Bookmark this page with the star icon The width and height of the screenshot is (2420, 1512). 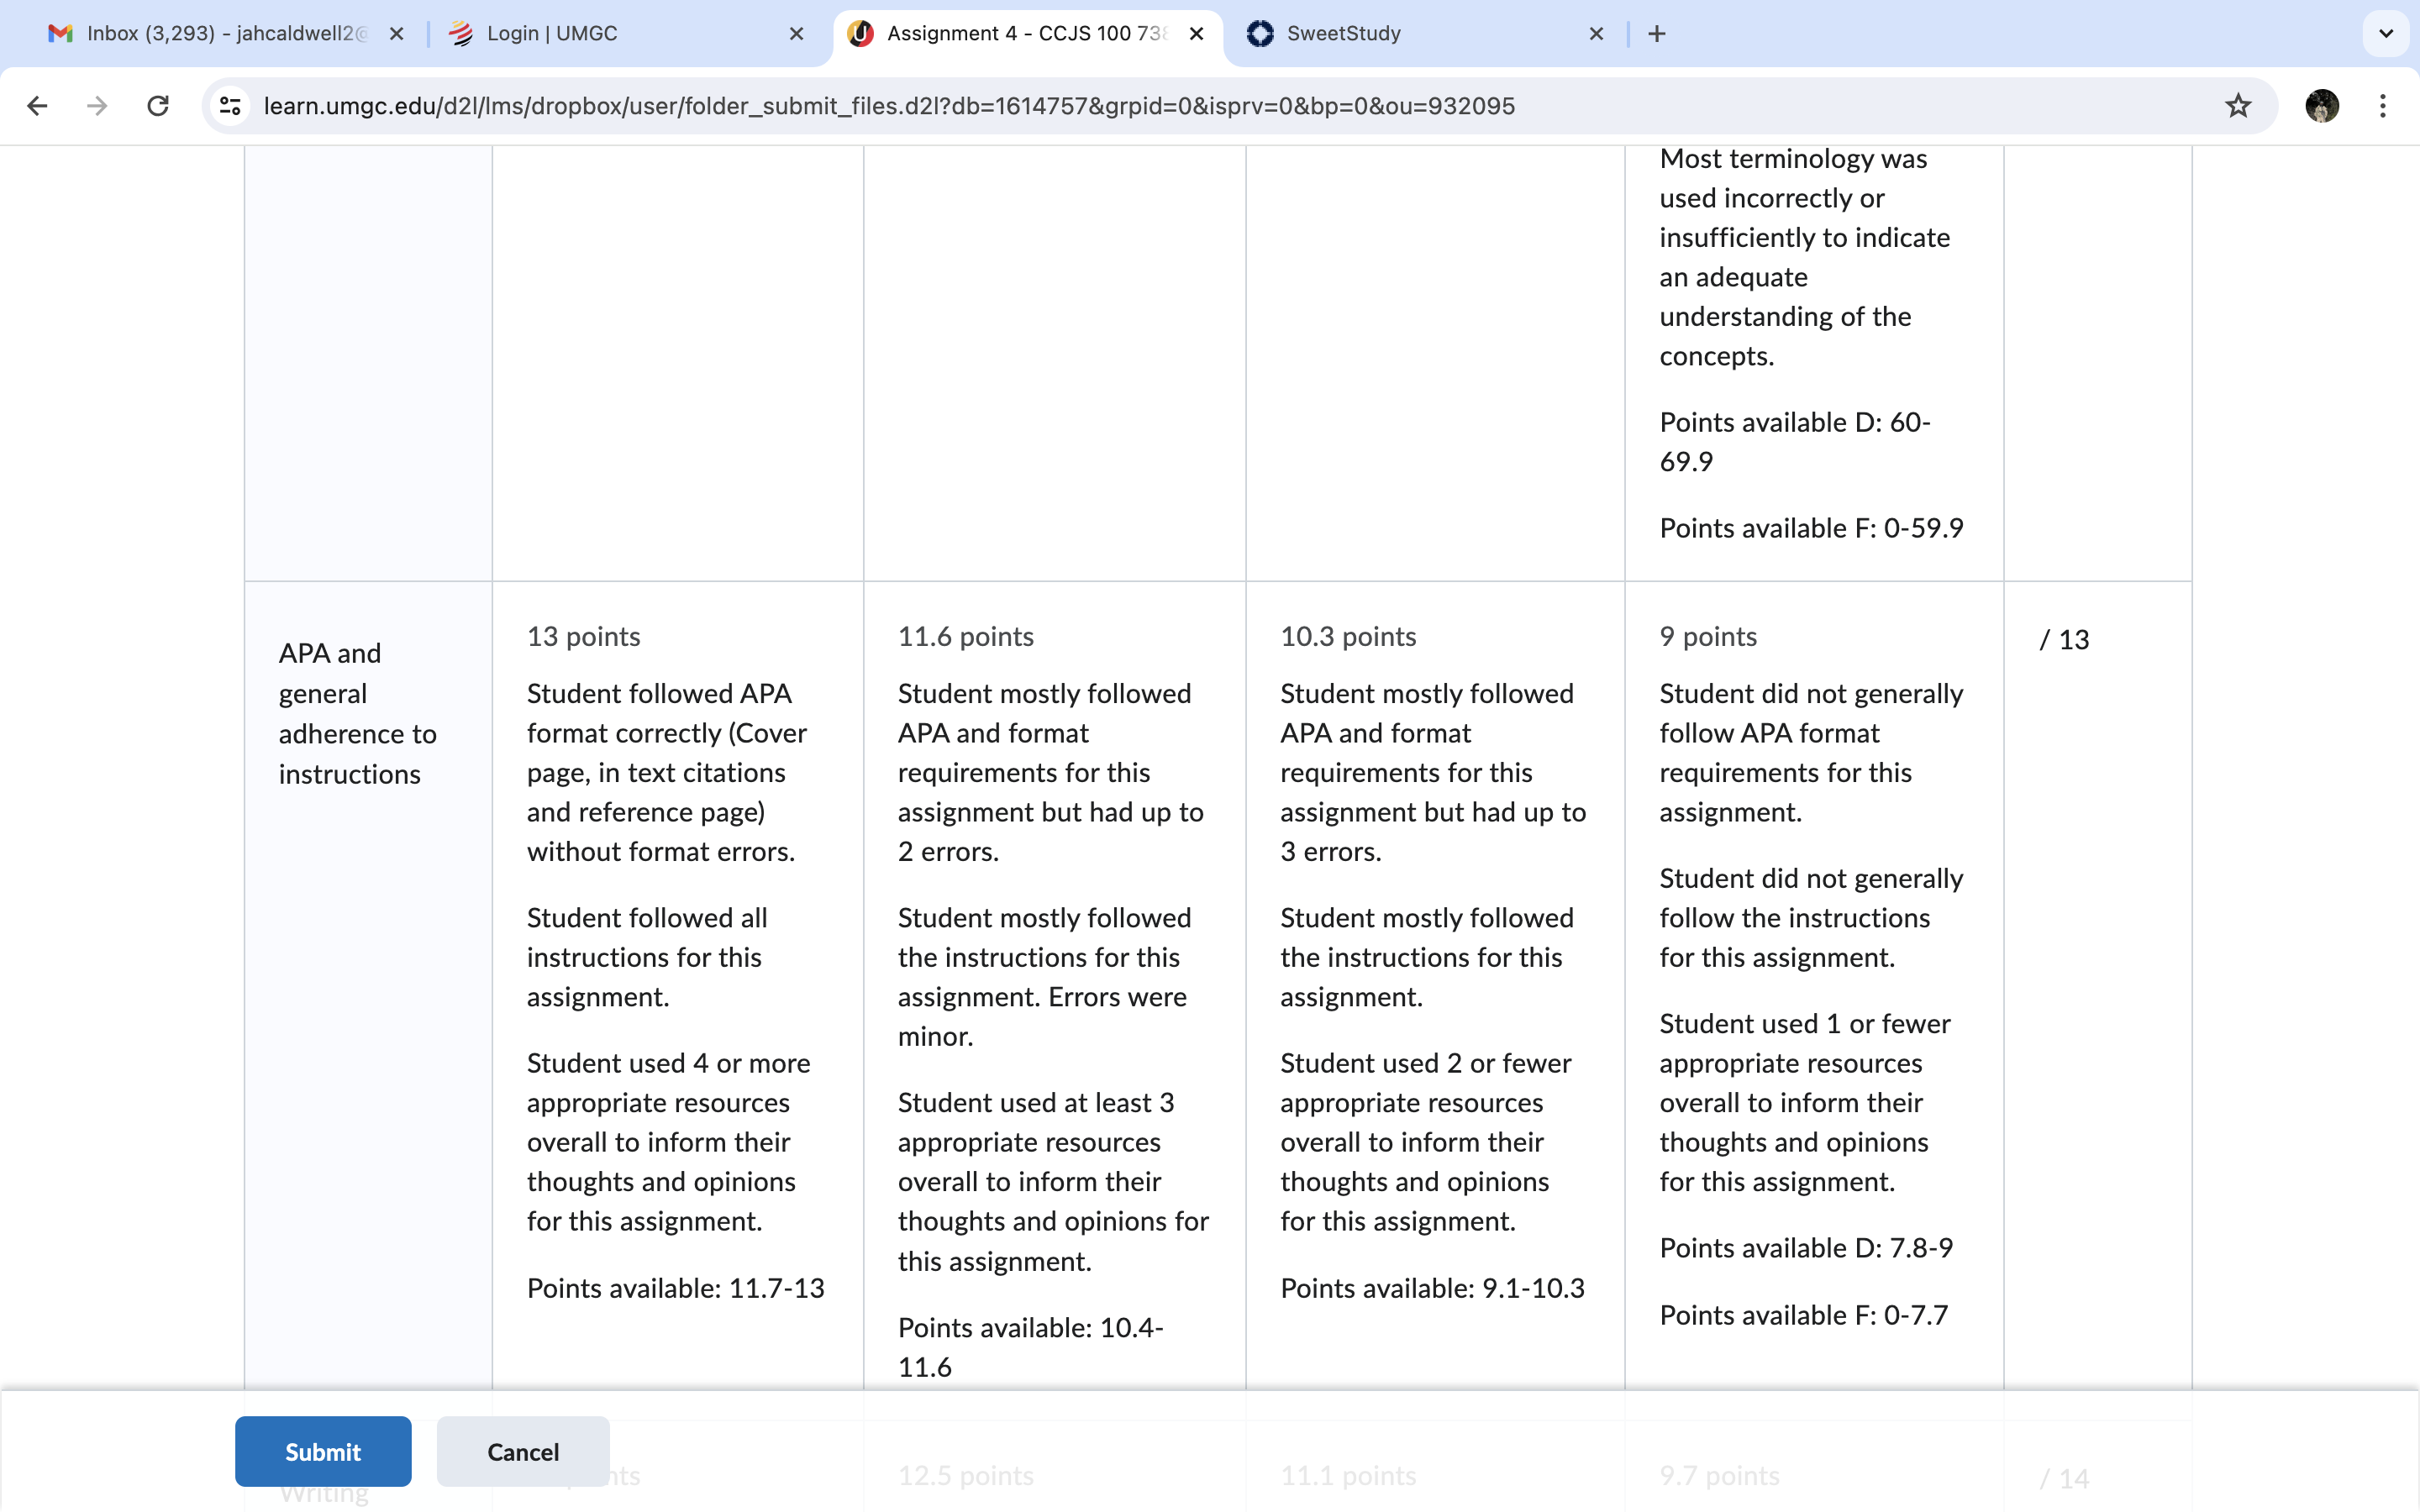(x=2238, y=106)
